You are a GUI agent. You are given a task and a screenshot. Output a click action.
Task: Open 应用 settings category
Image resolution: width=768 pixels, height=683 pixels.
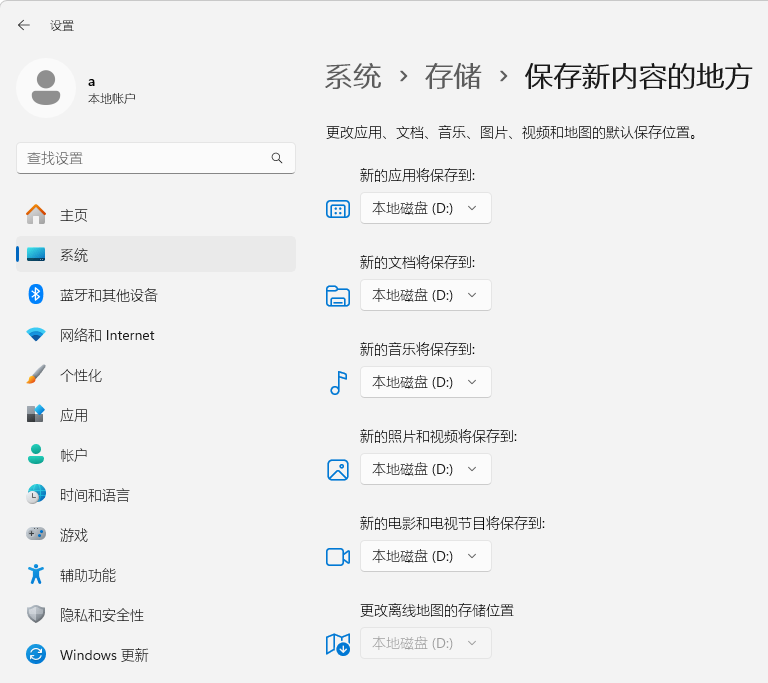pos(156,415)
